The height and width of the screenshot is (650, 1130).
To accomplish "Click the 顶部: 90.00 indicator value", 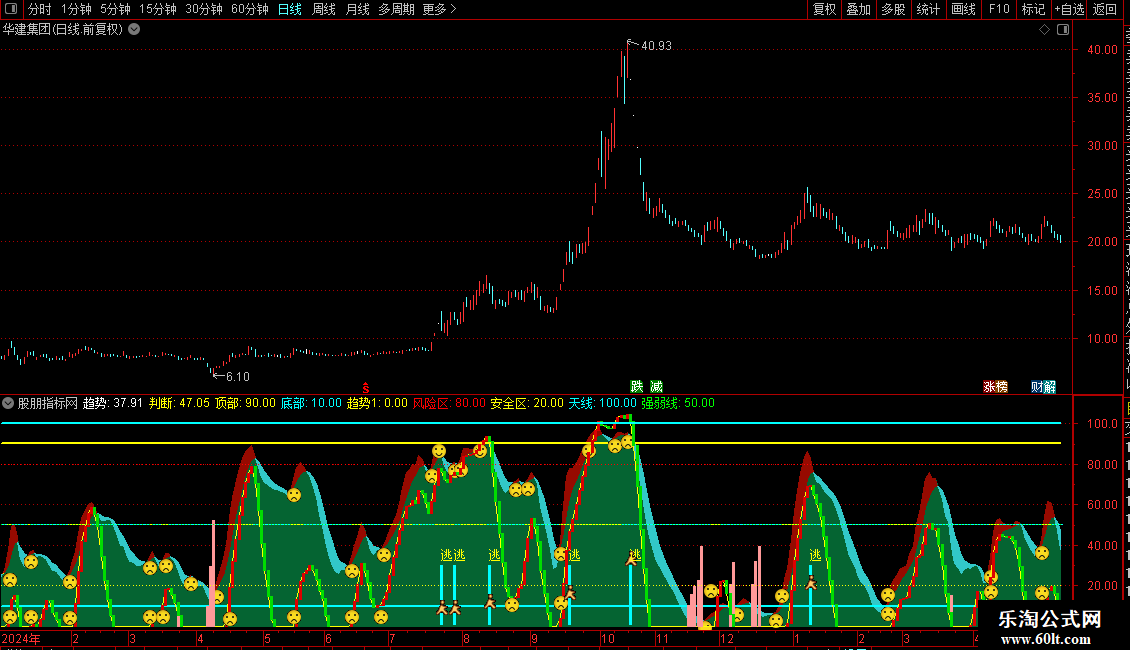I will [x=245, y=403].
